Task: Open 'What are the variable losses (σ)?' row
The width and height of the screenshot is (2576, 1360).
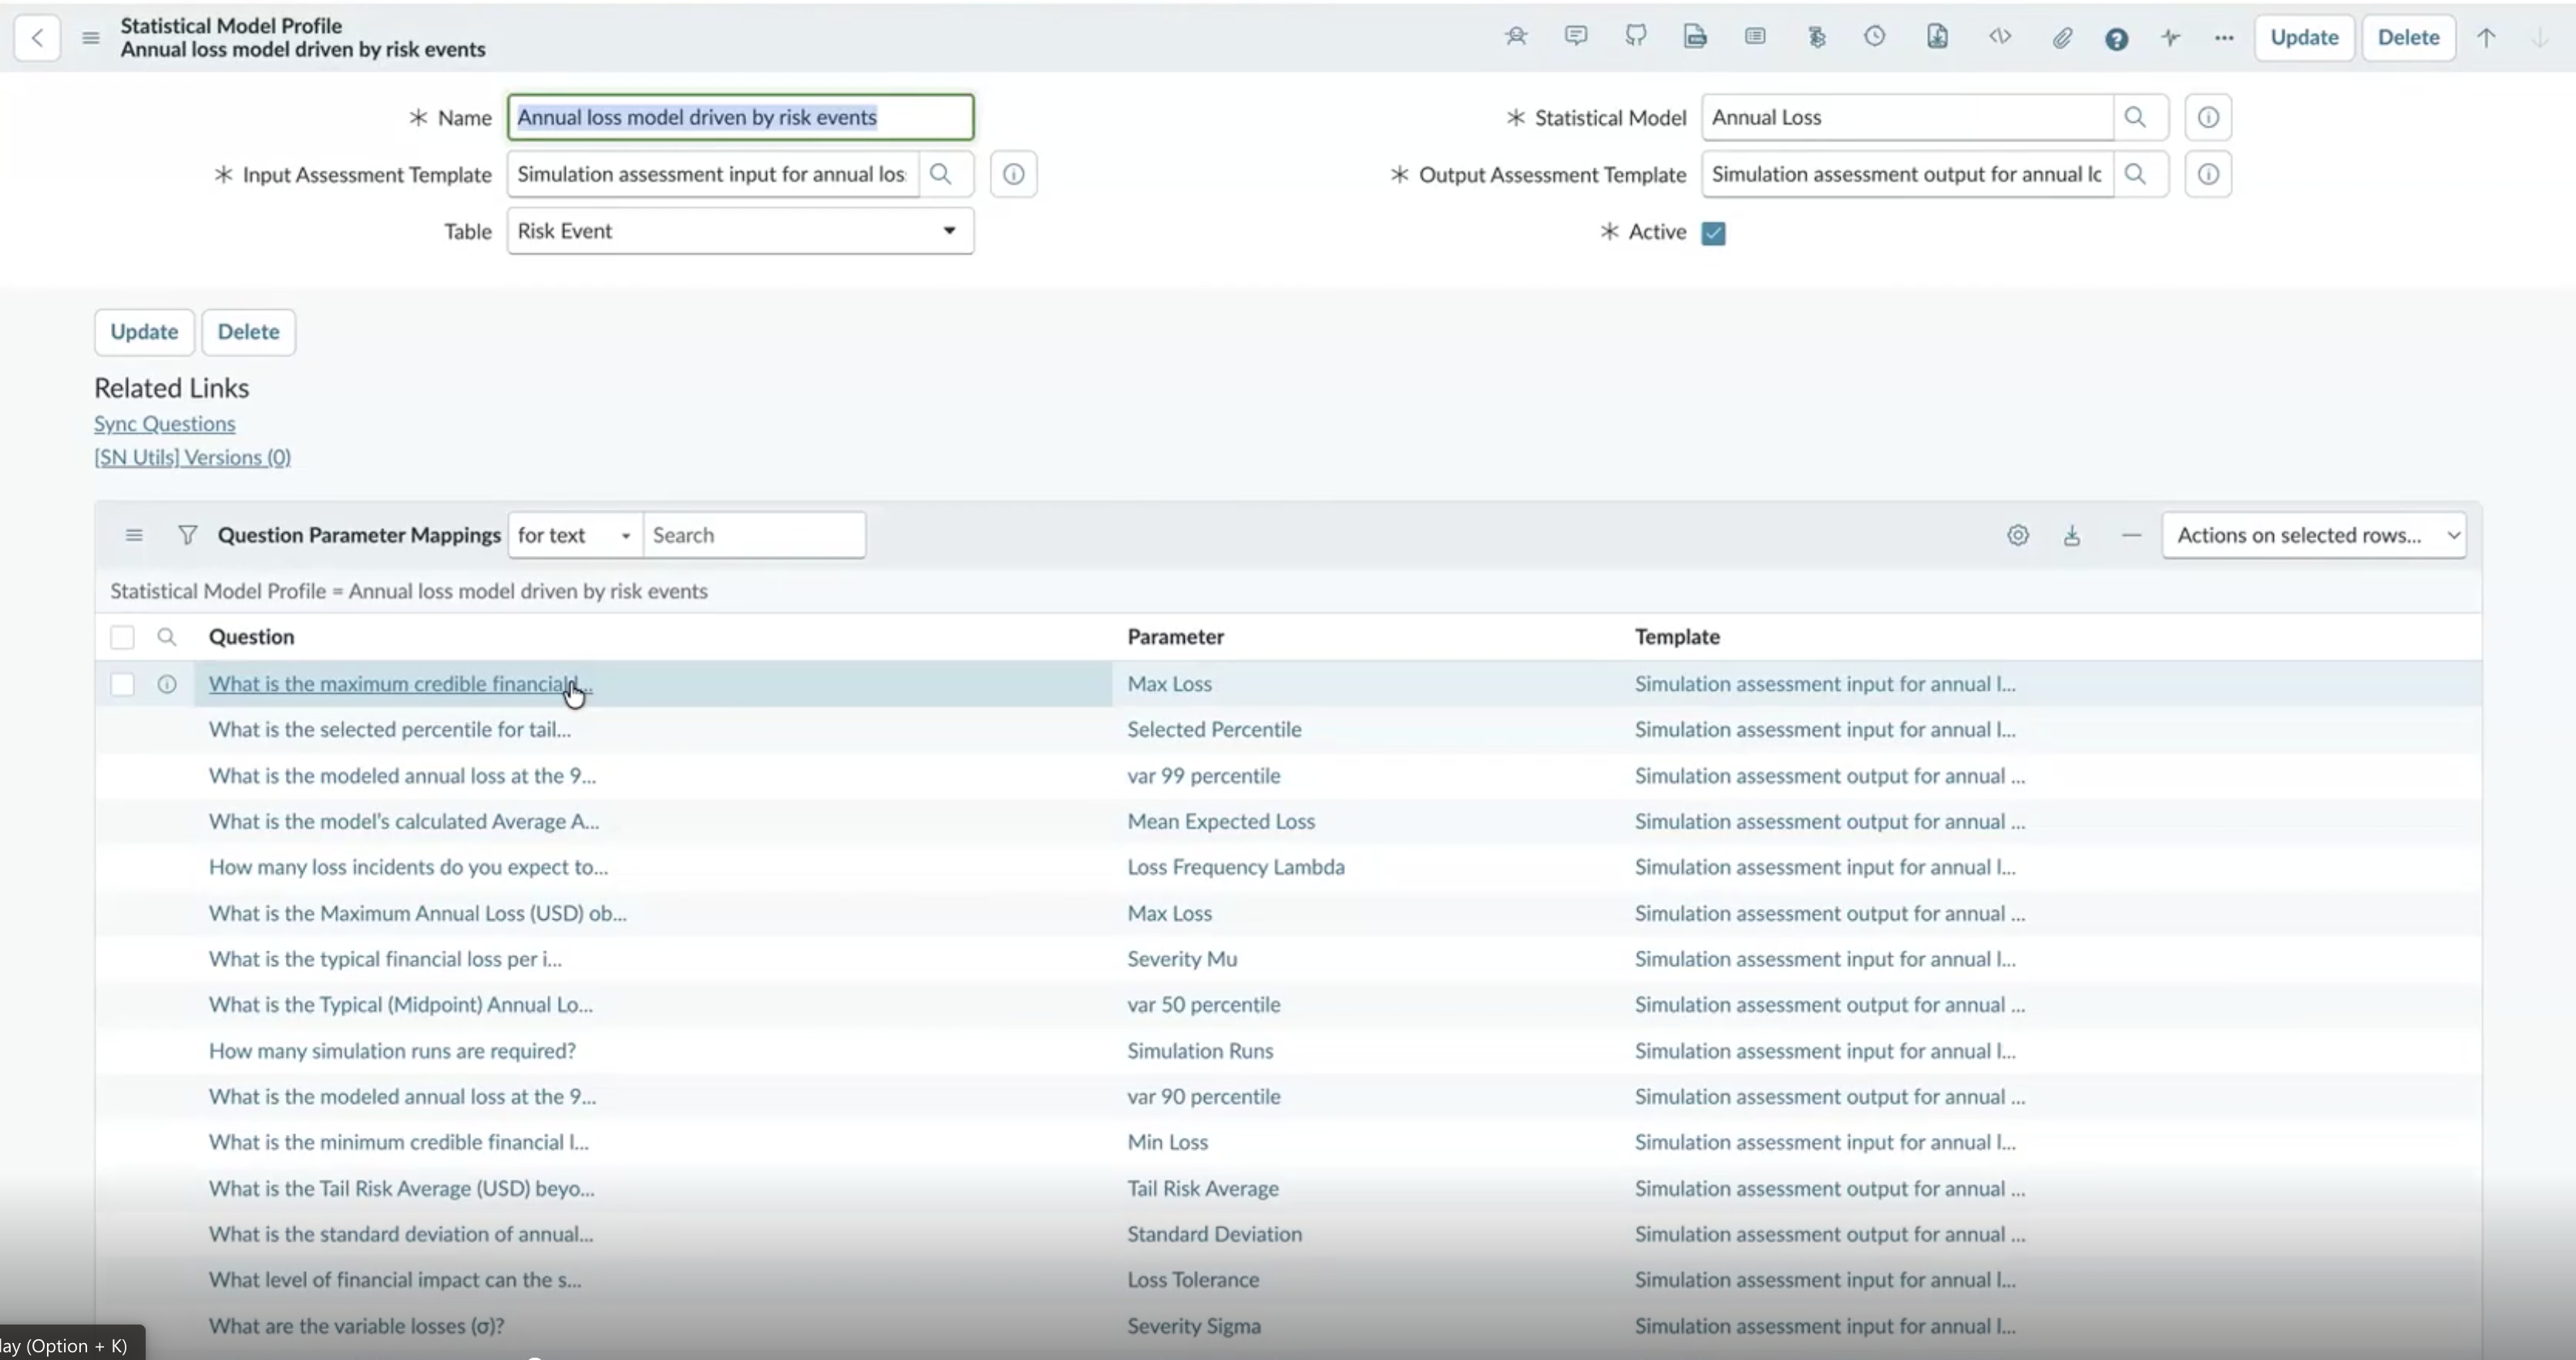Action: click(x=356, y=1326)
